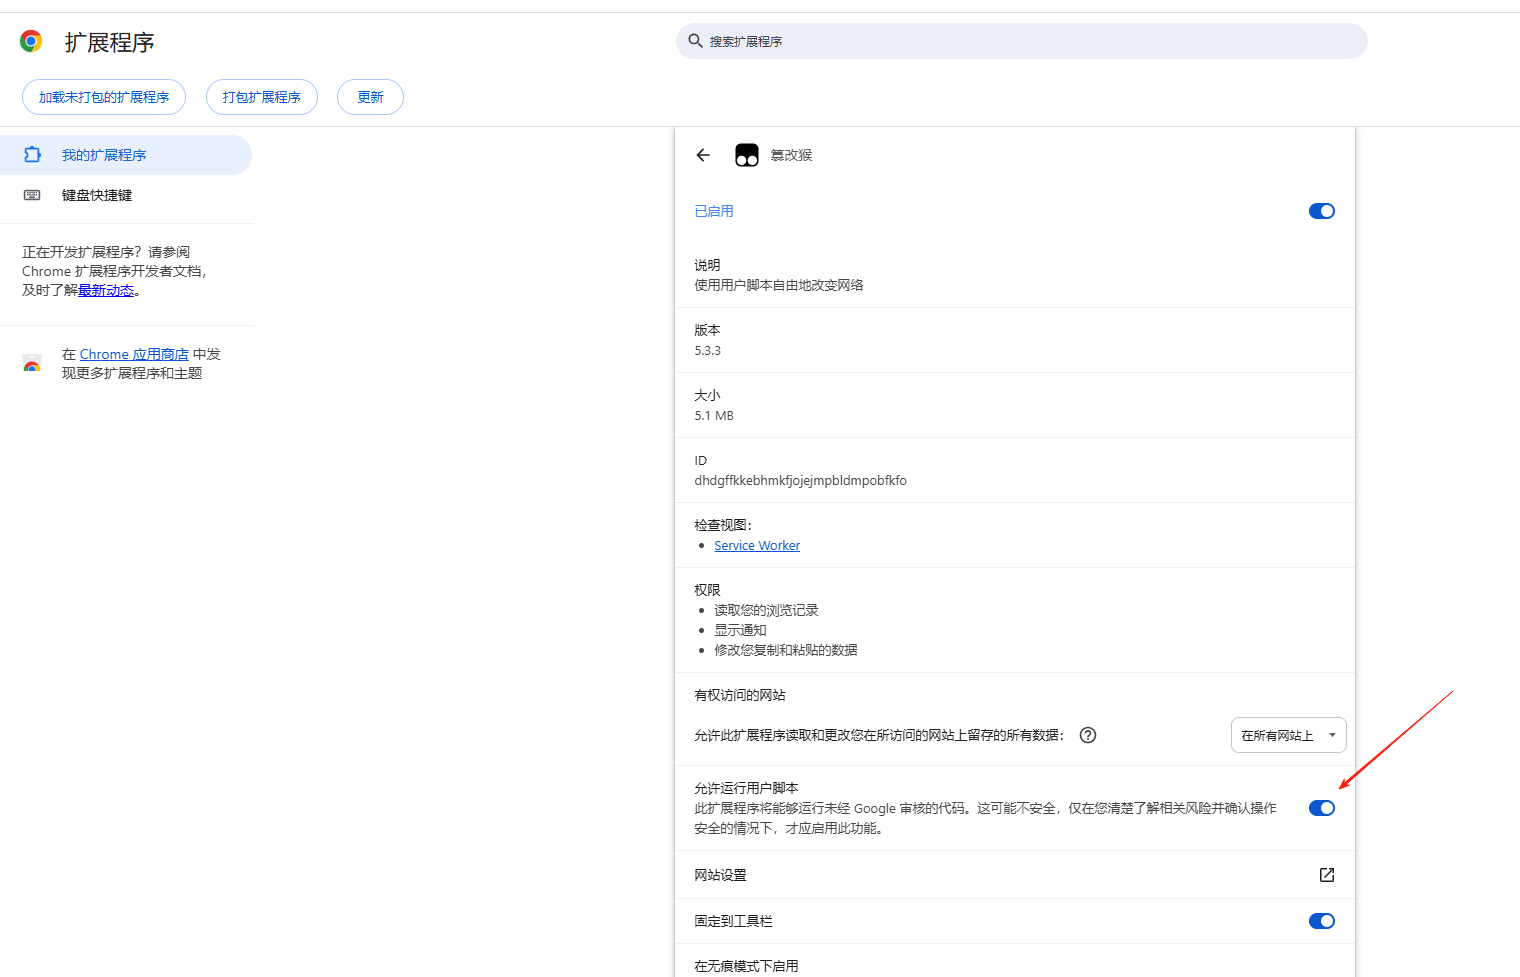Click the 搜索扩展程序 search field
1520x977 pixels.
[1020, 41]
